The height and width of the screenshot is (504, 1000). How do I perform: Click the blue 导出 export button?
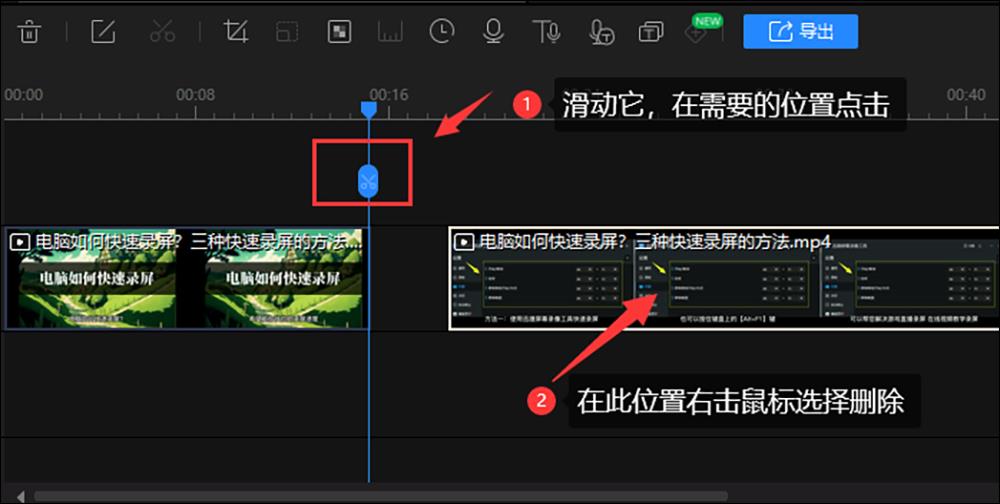coord(800,32)
